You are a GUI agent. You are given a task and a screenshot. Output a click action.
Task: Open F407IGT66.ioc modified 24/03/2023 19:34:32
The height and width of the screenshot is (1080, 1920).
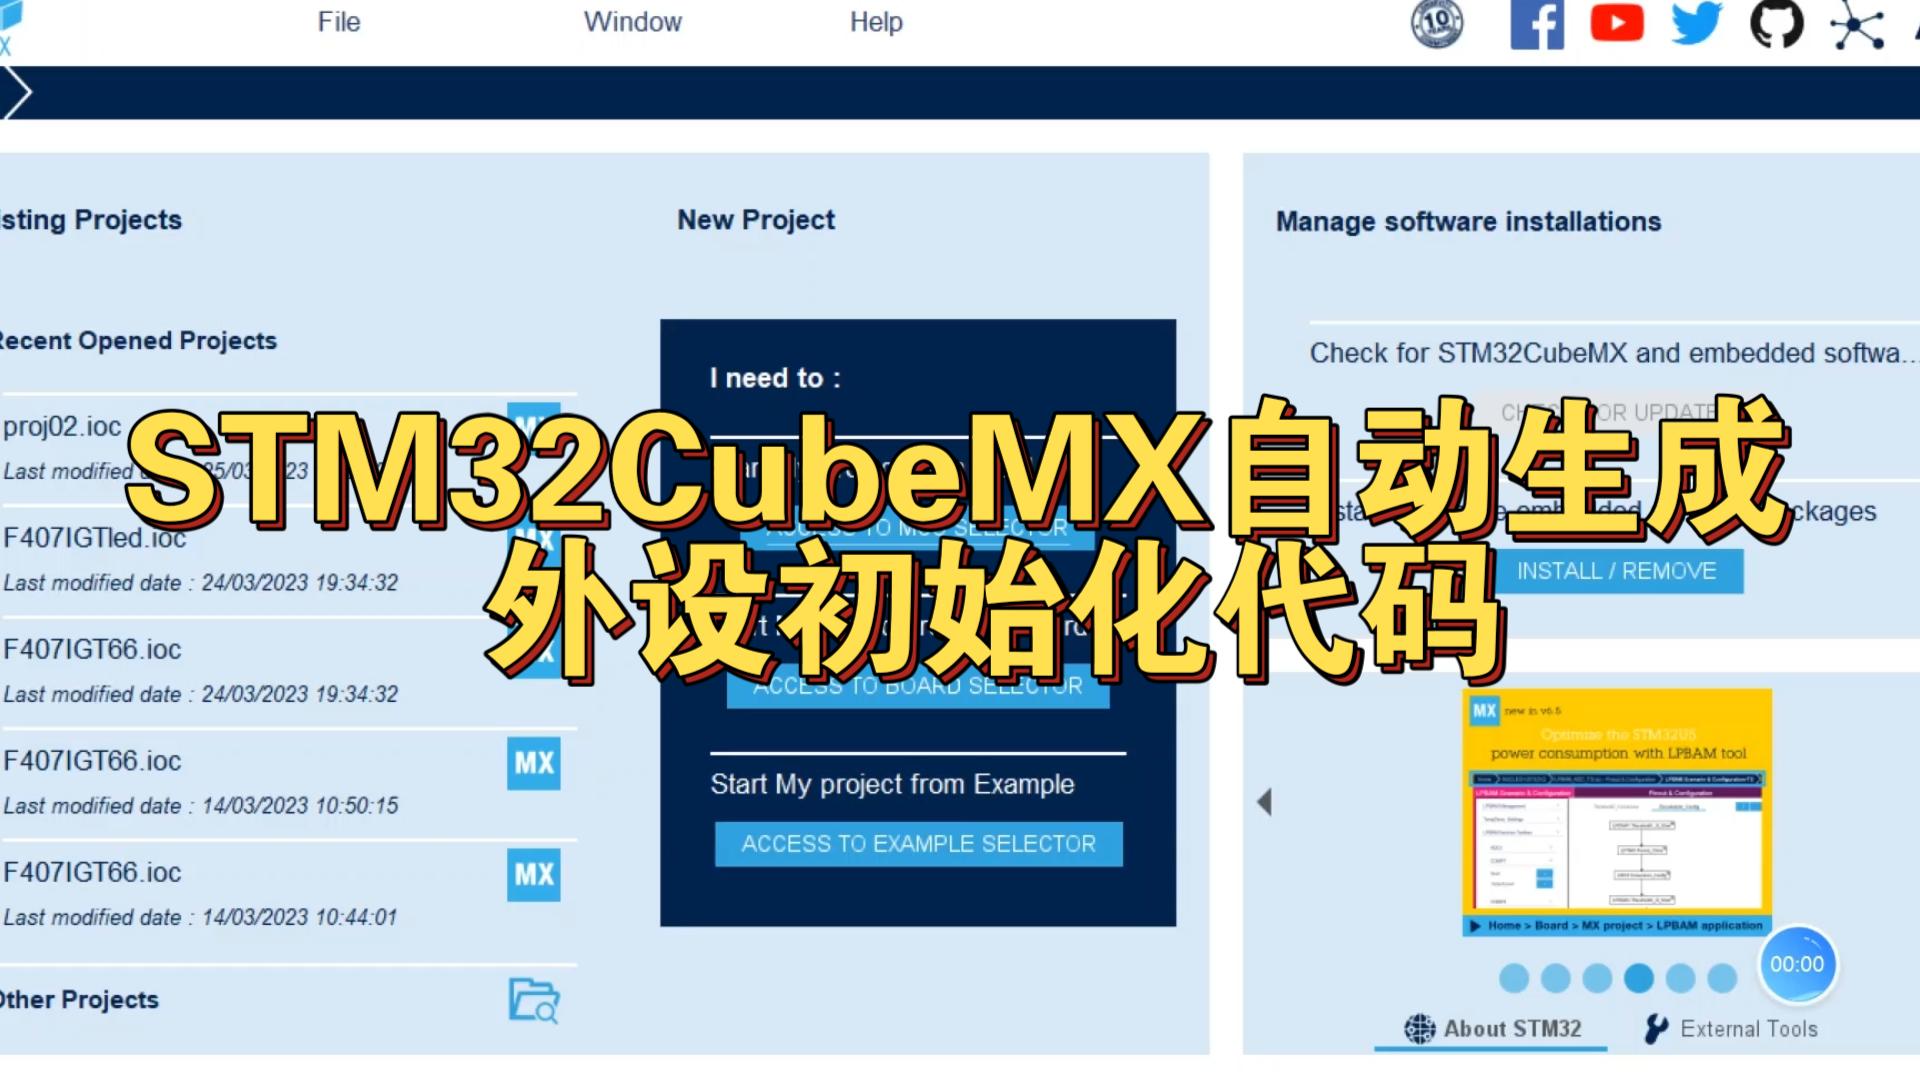288,671
